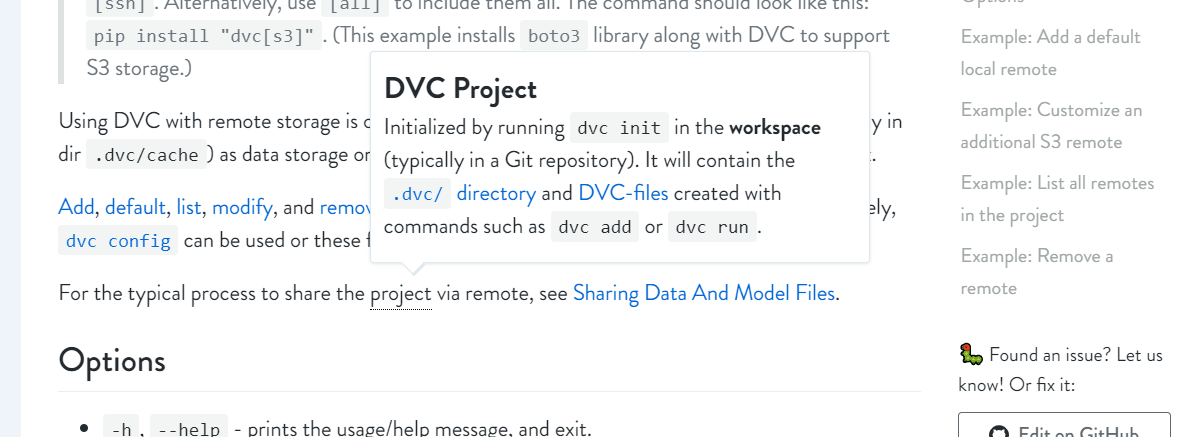Open the dvc config command link

coord(119,241)
